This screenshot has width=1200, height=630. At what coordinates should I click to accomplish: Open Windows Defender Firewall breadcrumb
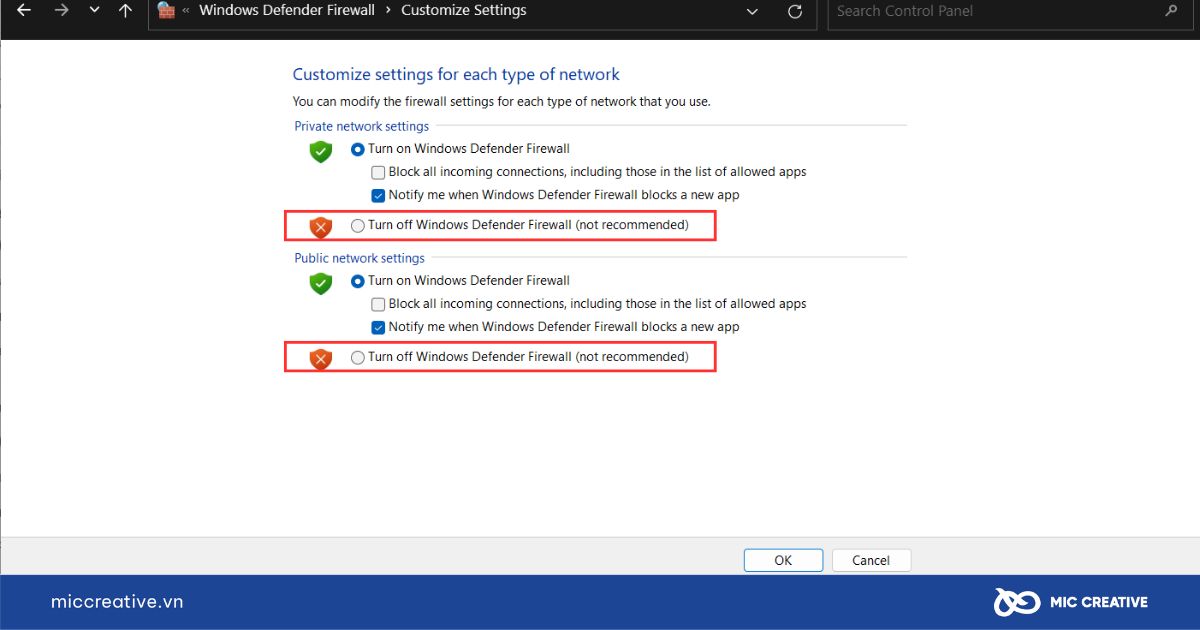tap(287, 11)
